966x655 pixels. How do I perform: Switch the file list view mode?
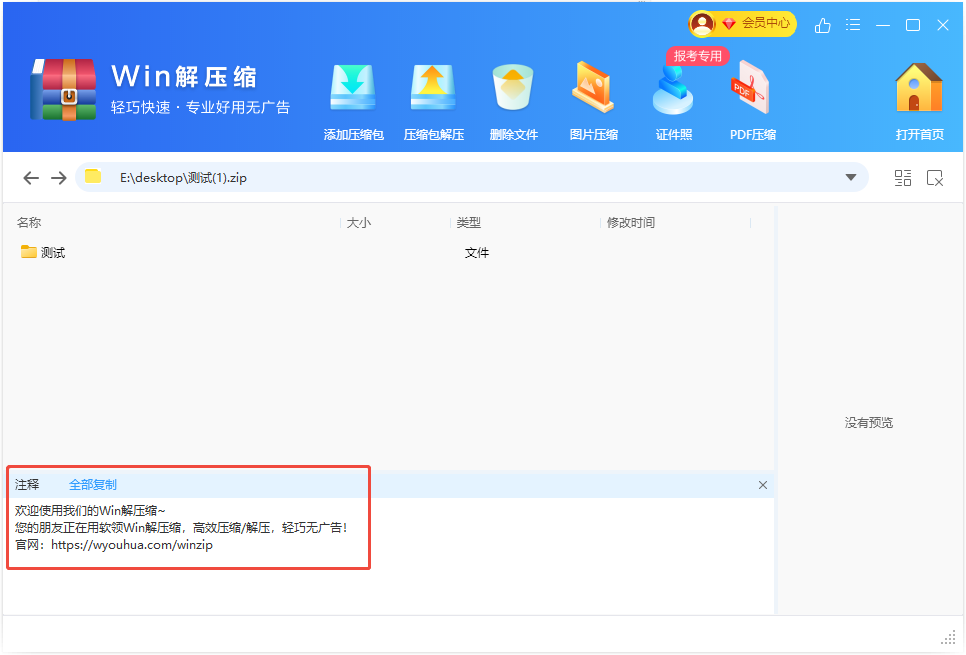903,178
